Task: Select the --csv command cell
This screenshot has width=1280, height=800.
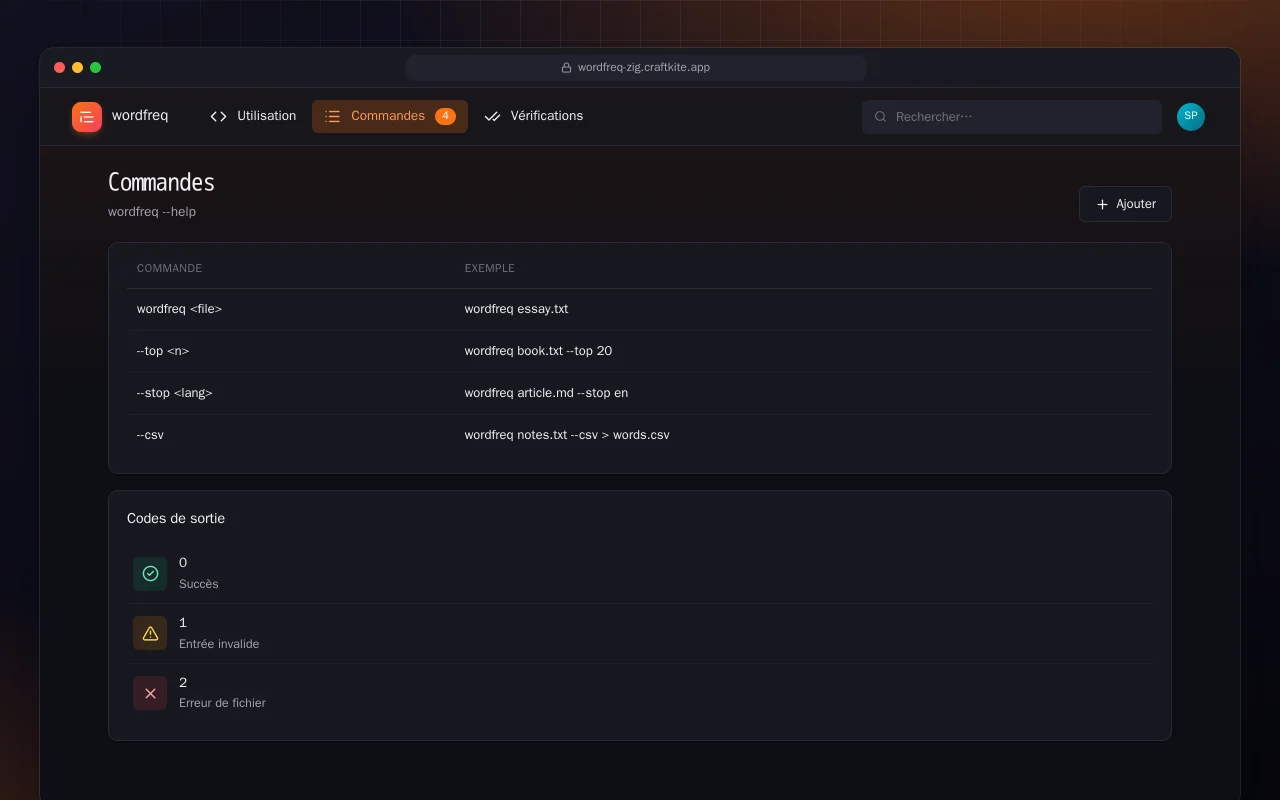Action: coord(150,435)
